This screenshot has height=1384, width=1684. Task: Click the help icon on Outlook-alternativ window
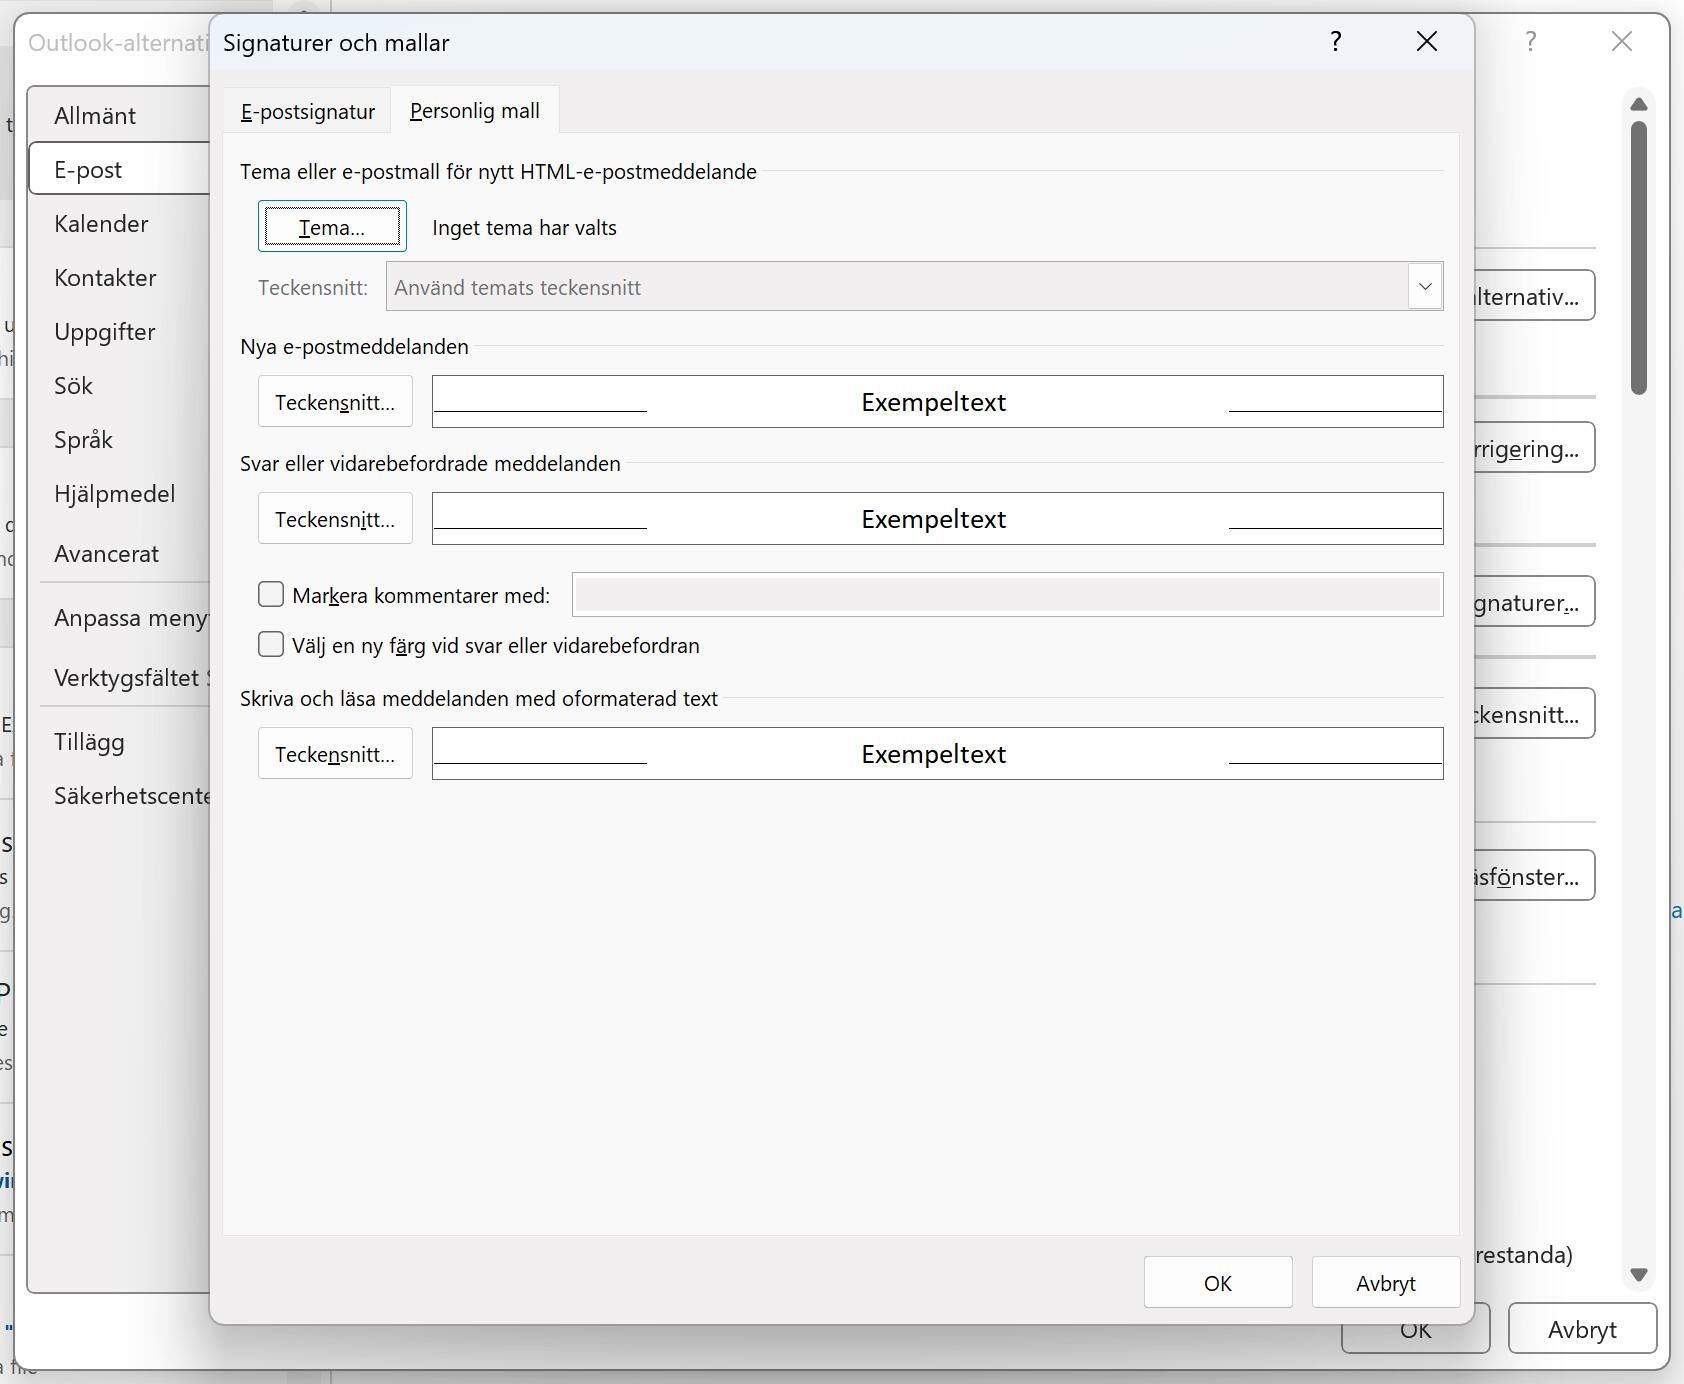tap(1529, 42)
